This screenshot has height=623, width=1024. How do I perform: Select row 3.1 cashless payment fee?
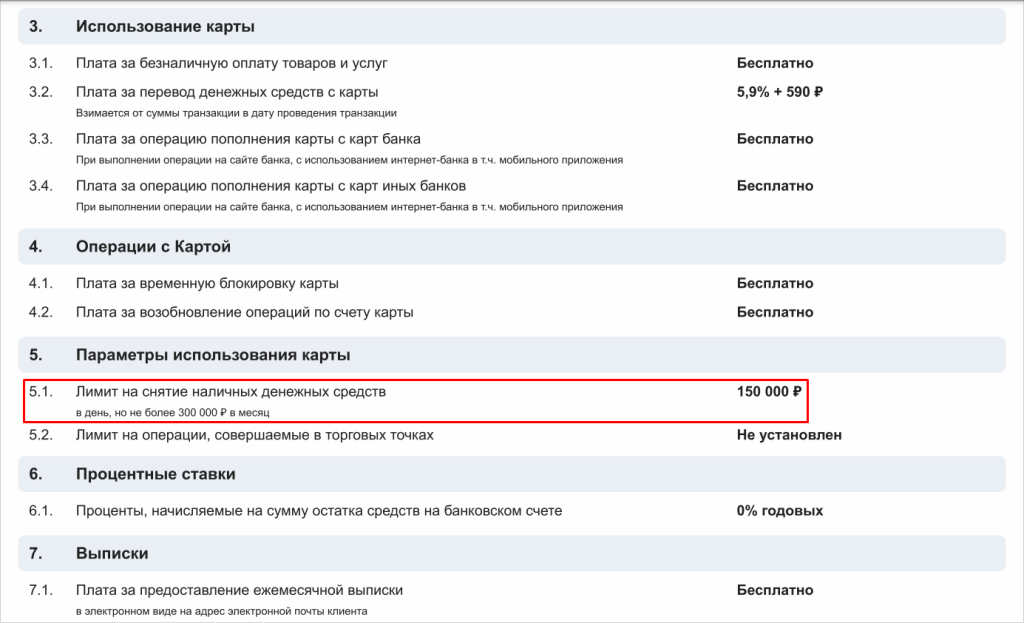coord(511,63)
